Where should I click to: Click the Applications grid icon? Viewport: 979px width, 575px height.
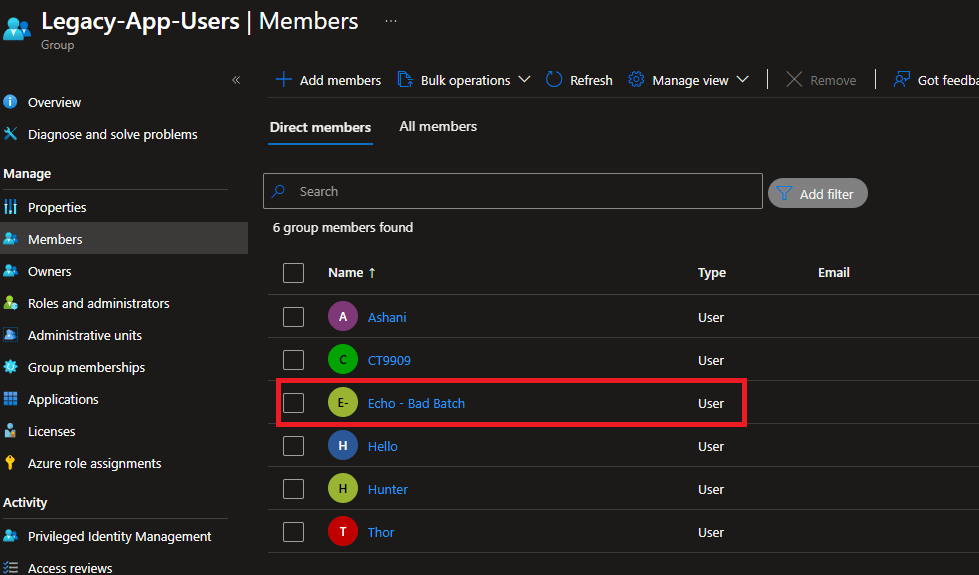11,399
